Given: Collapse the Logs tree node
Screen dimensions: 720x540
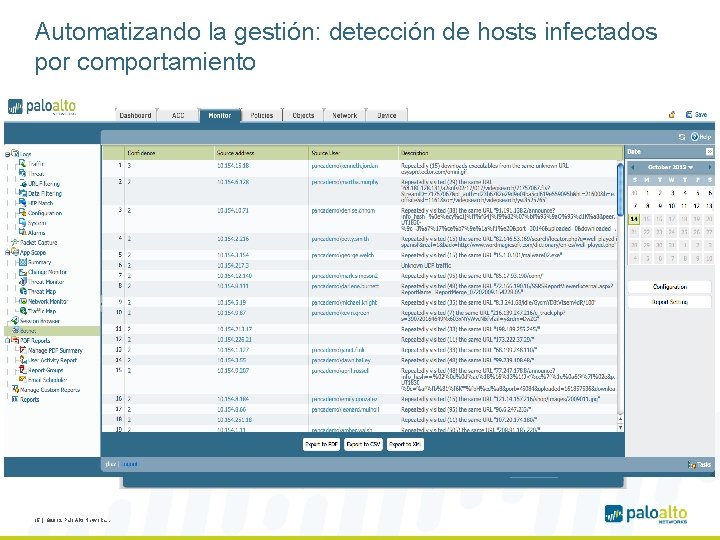Looking at the screenshot, I should [x=7, y=154].
